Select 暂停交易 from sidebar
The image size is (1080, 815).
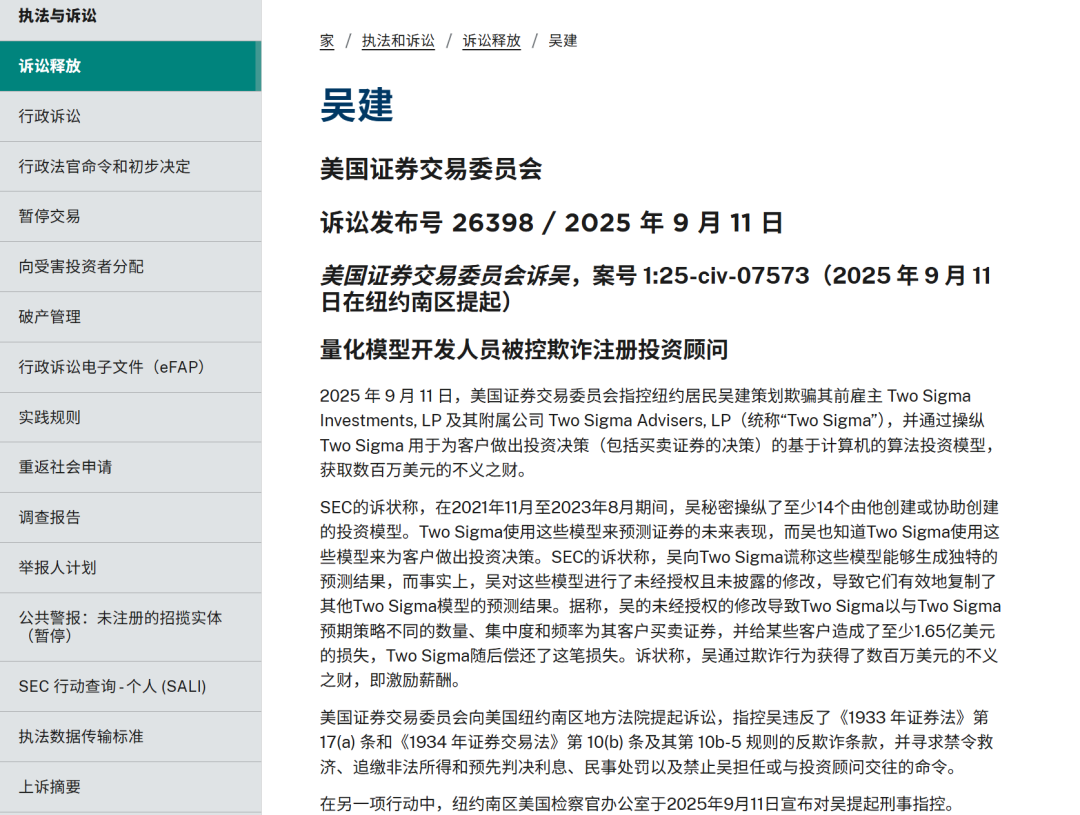[130, 216]
